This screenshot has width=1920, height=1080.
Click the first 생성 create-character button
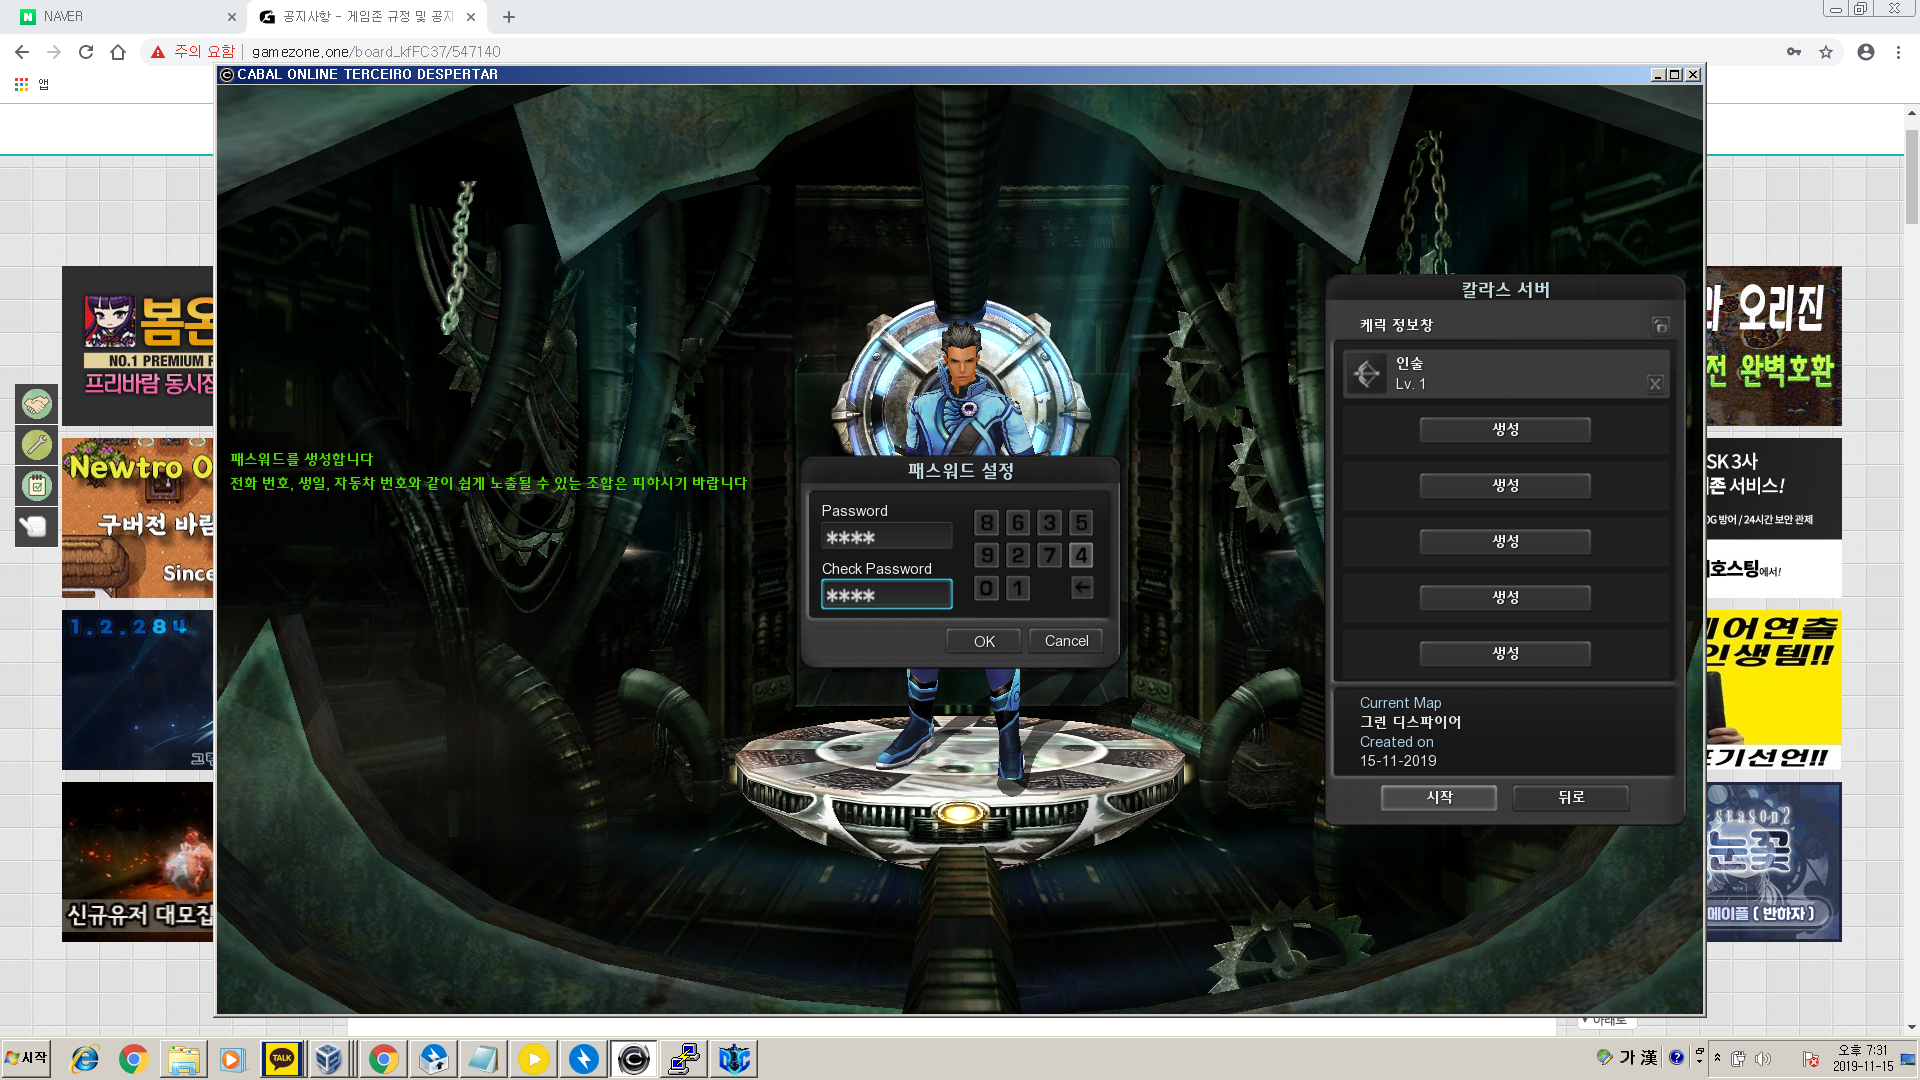point(1505,429)
